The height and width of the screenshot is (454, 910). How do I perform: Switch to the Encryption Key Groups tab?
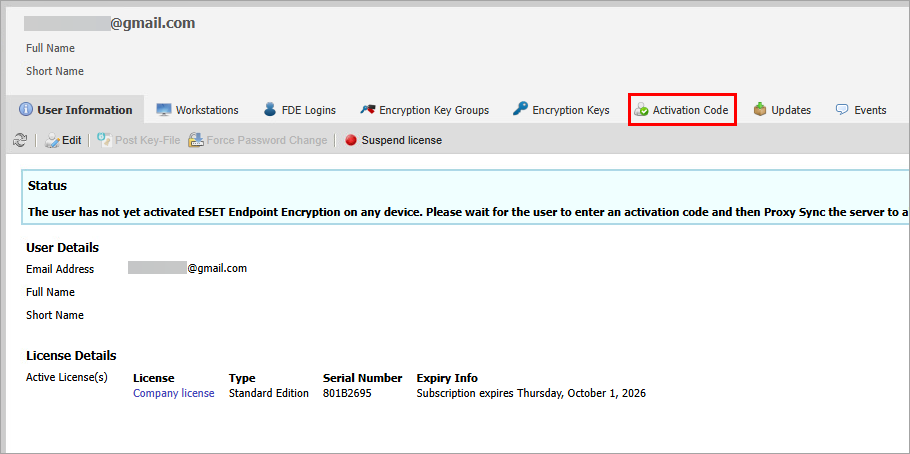pyautogui.click(x=425, y=110)
